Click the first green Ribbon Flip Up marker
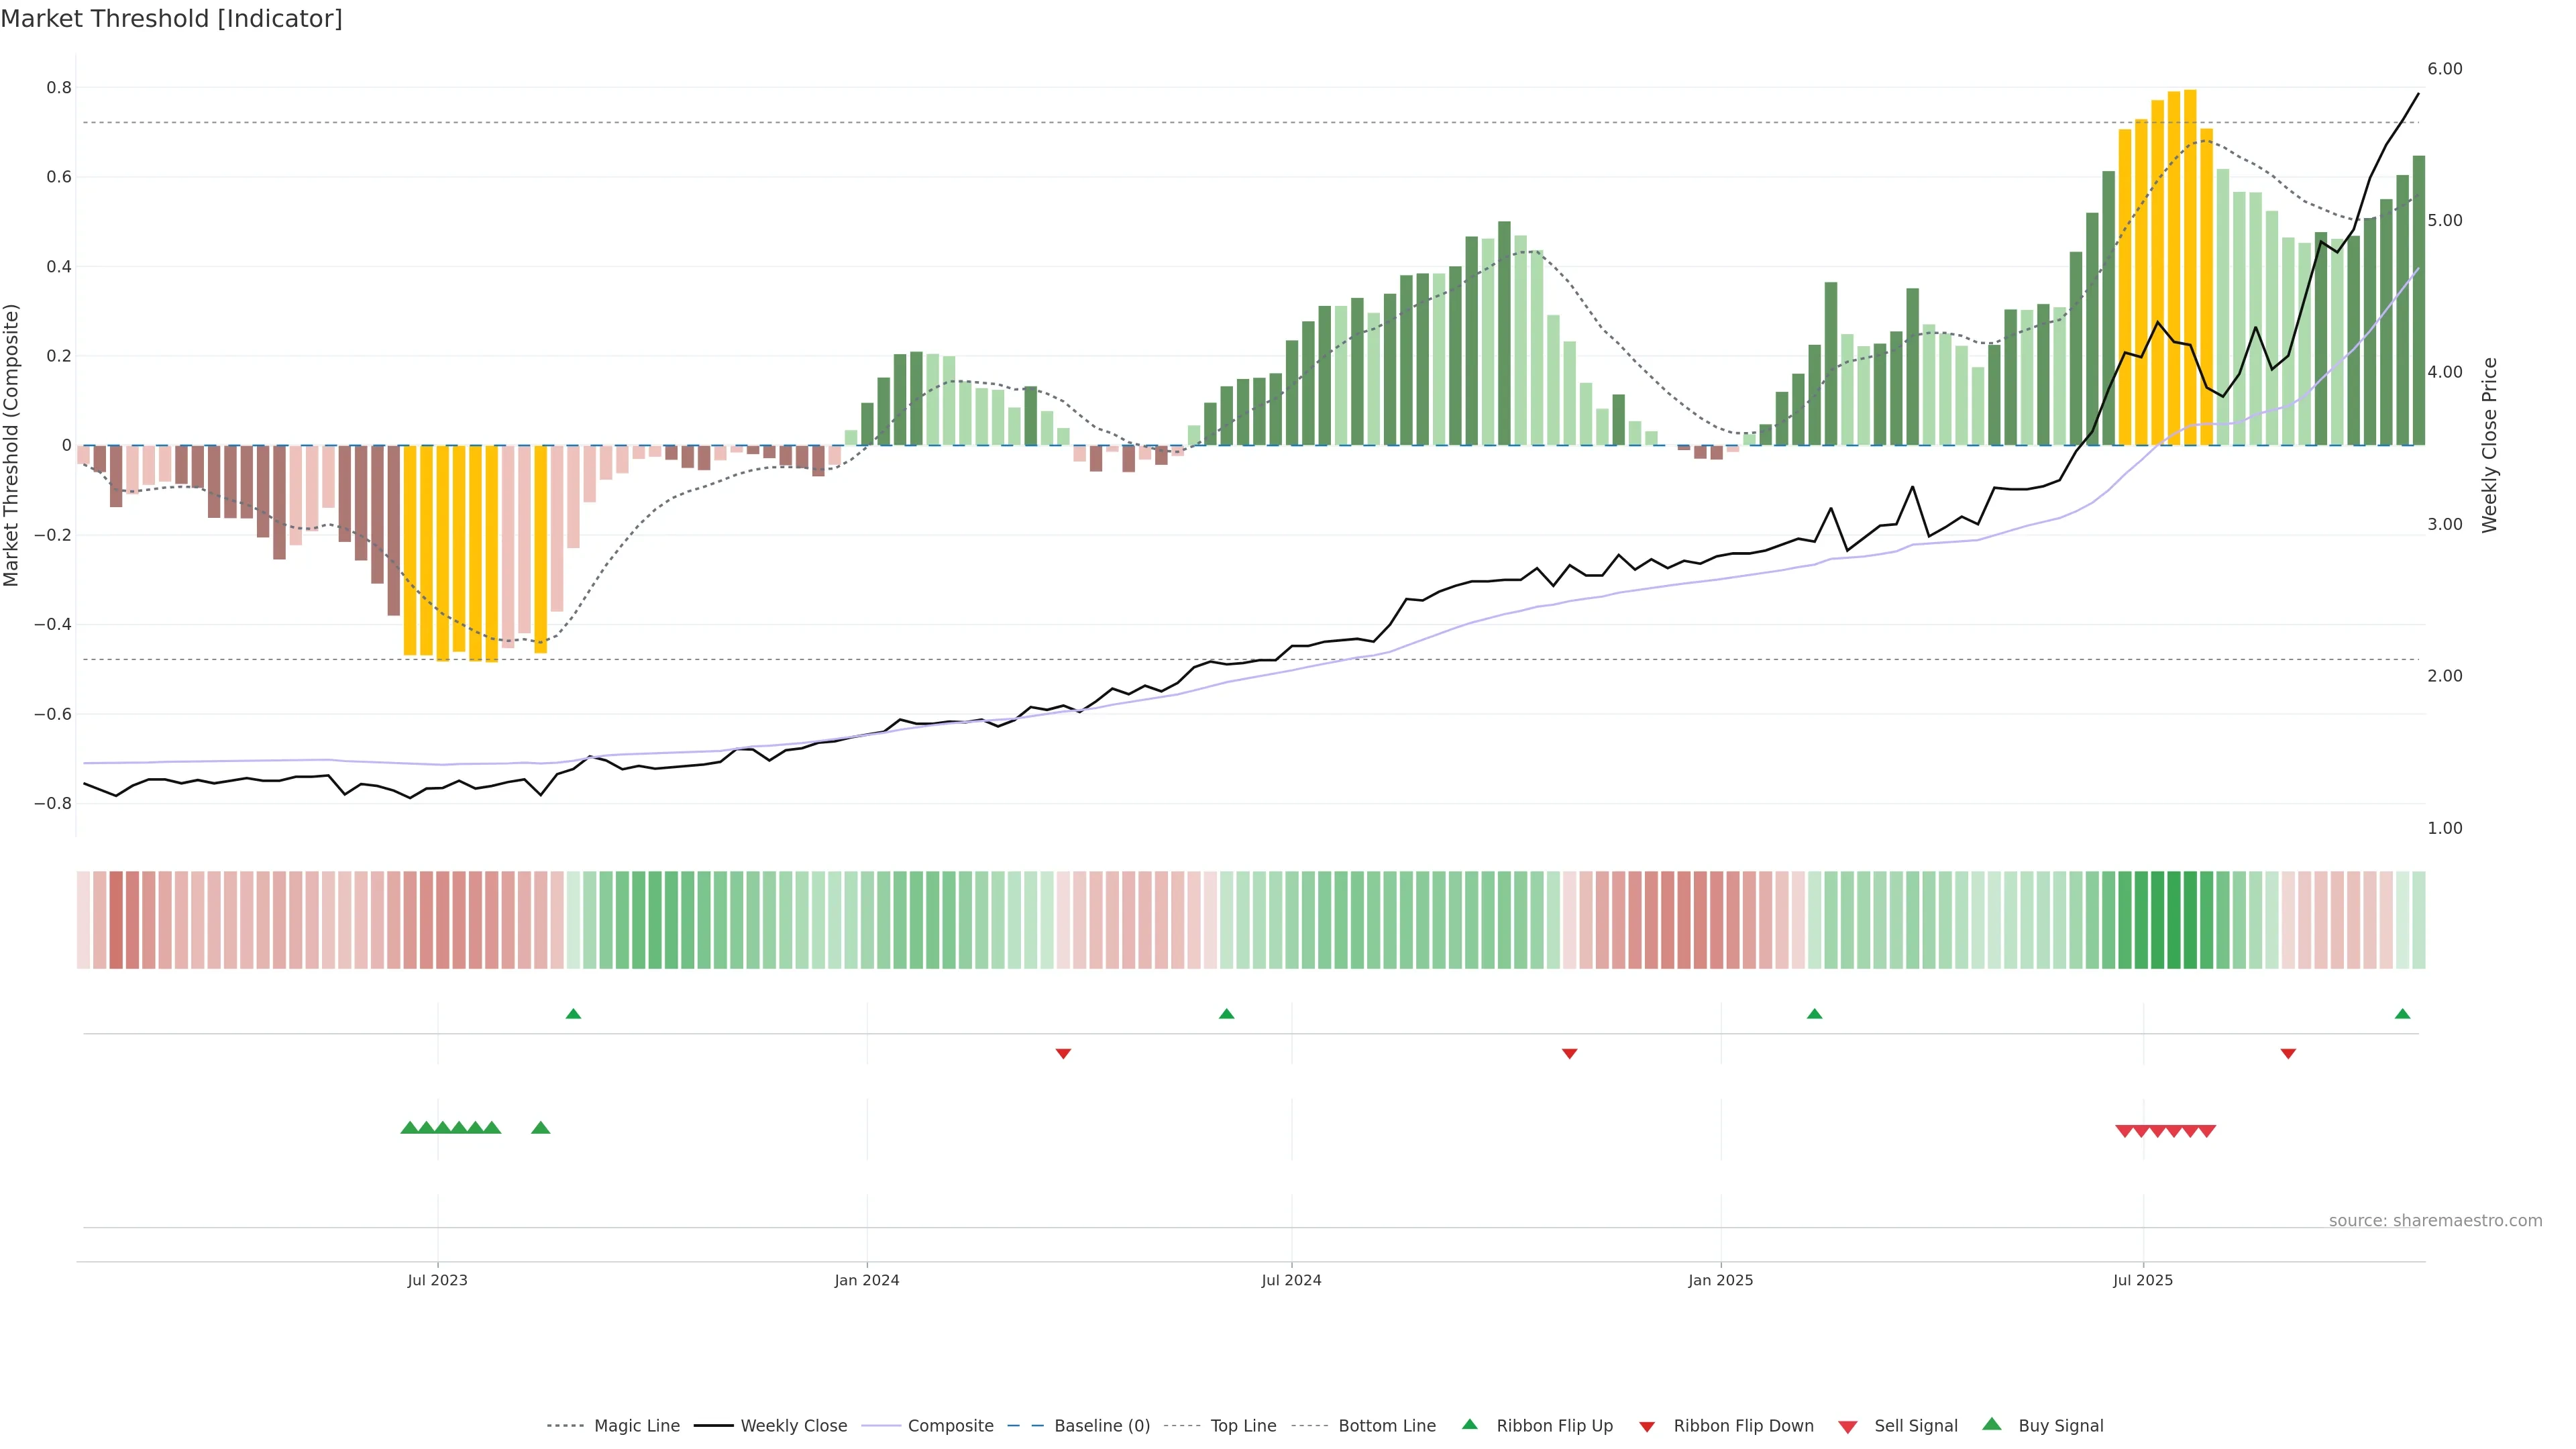This screenshot has width=2576, height=1449. [x=573, y=1014]
